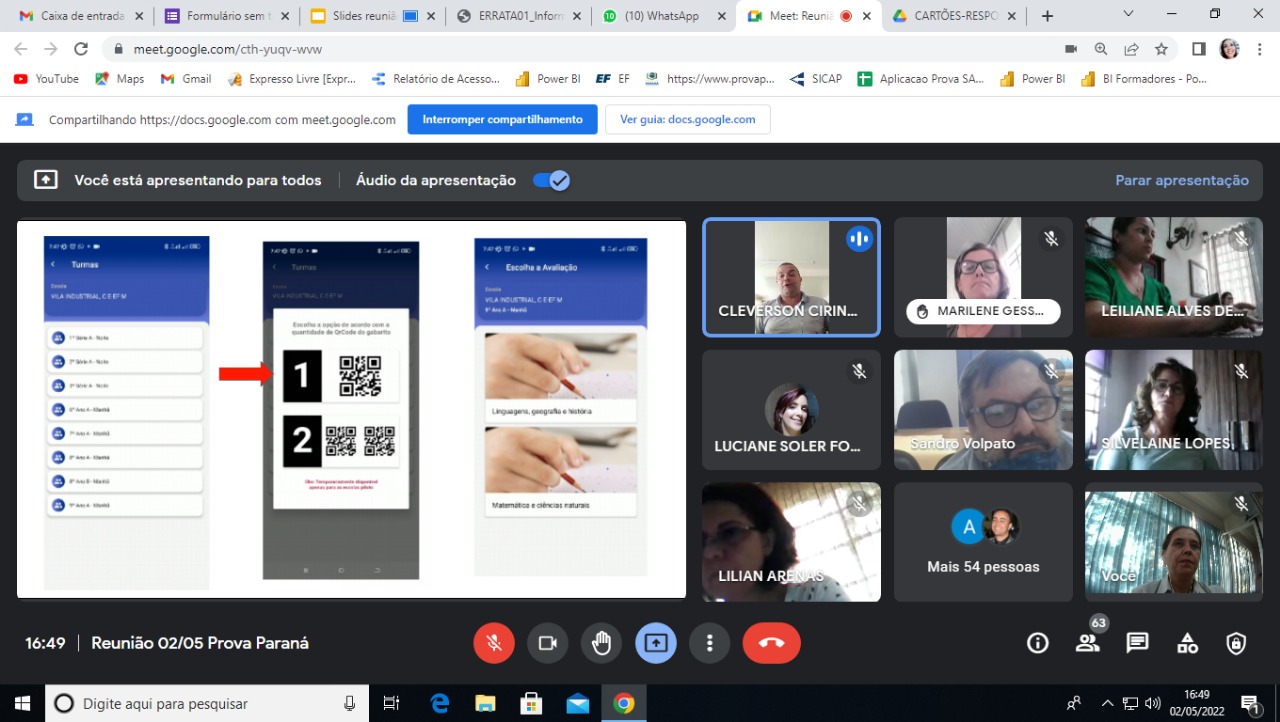Viewport: 1280px width, 722px height.
Task: Click Windows search box
Action: [x=207, y=703]
